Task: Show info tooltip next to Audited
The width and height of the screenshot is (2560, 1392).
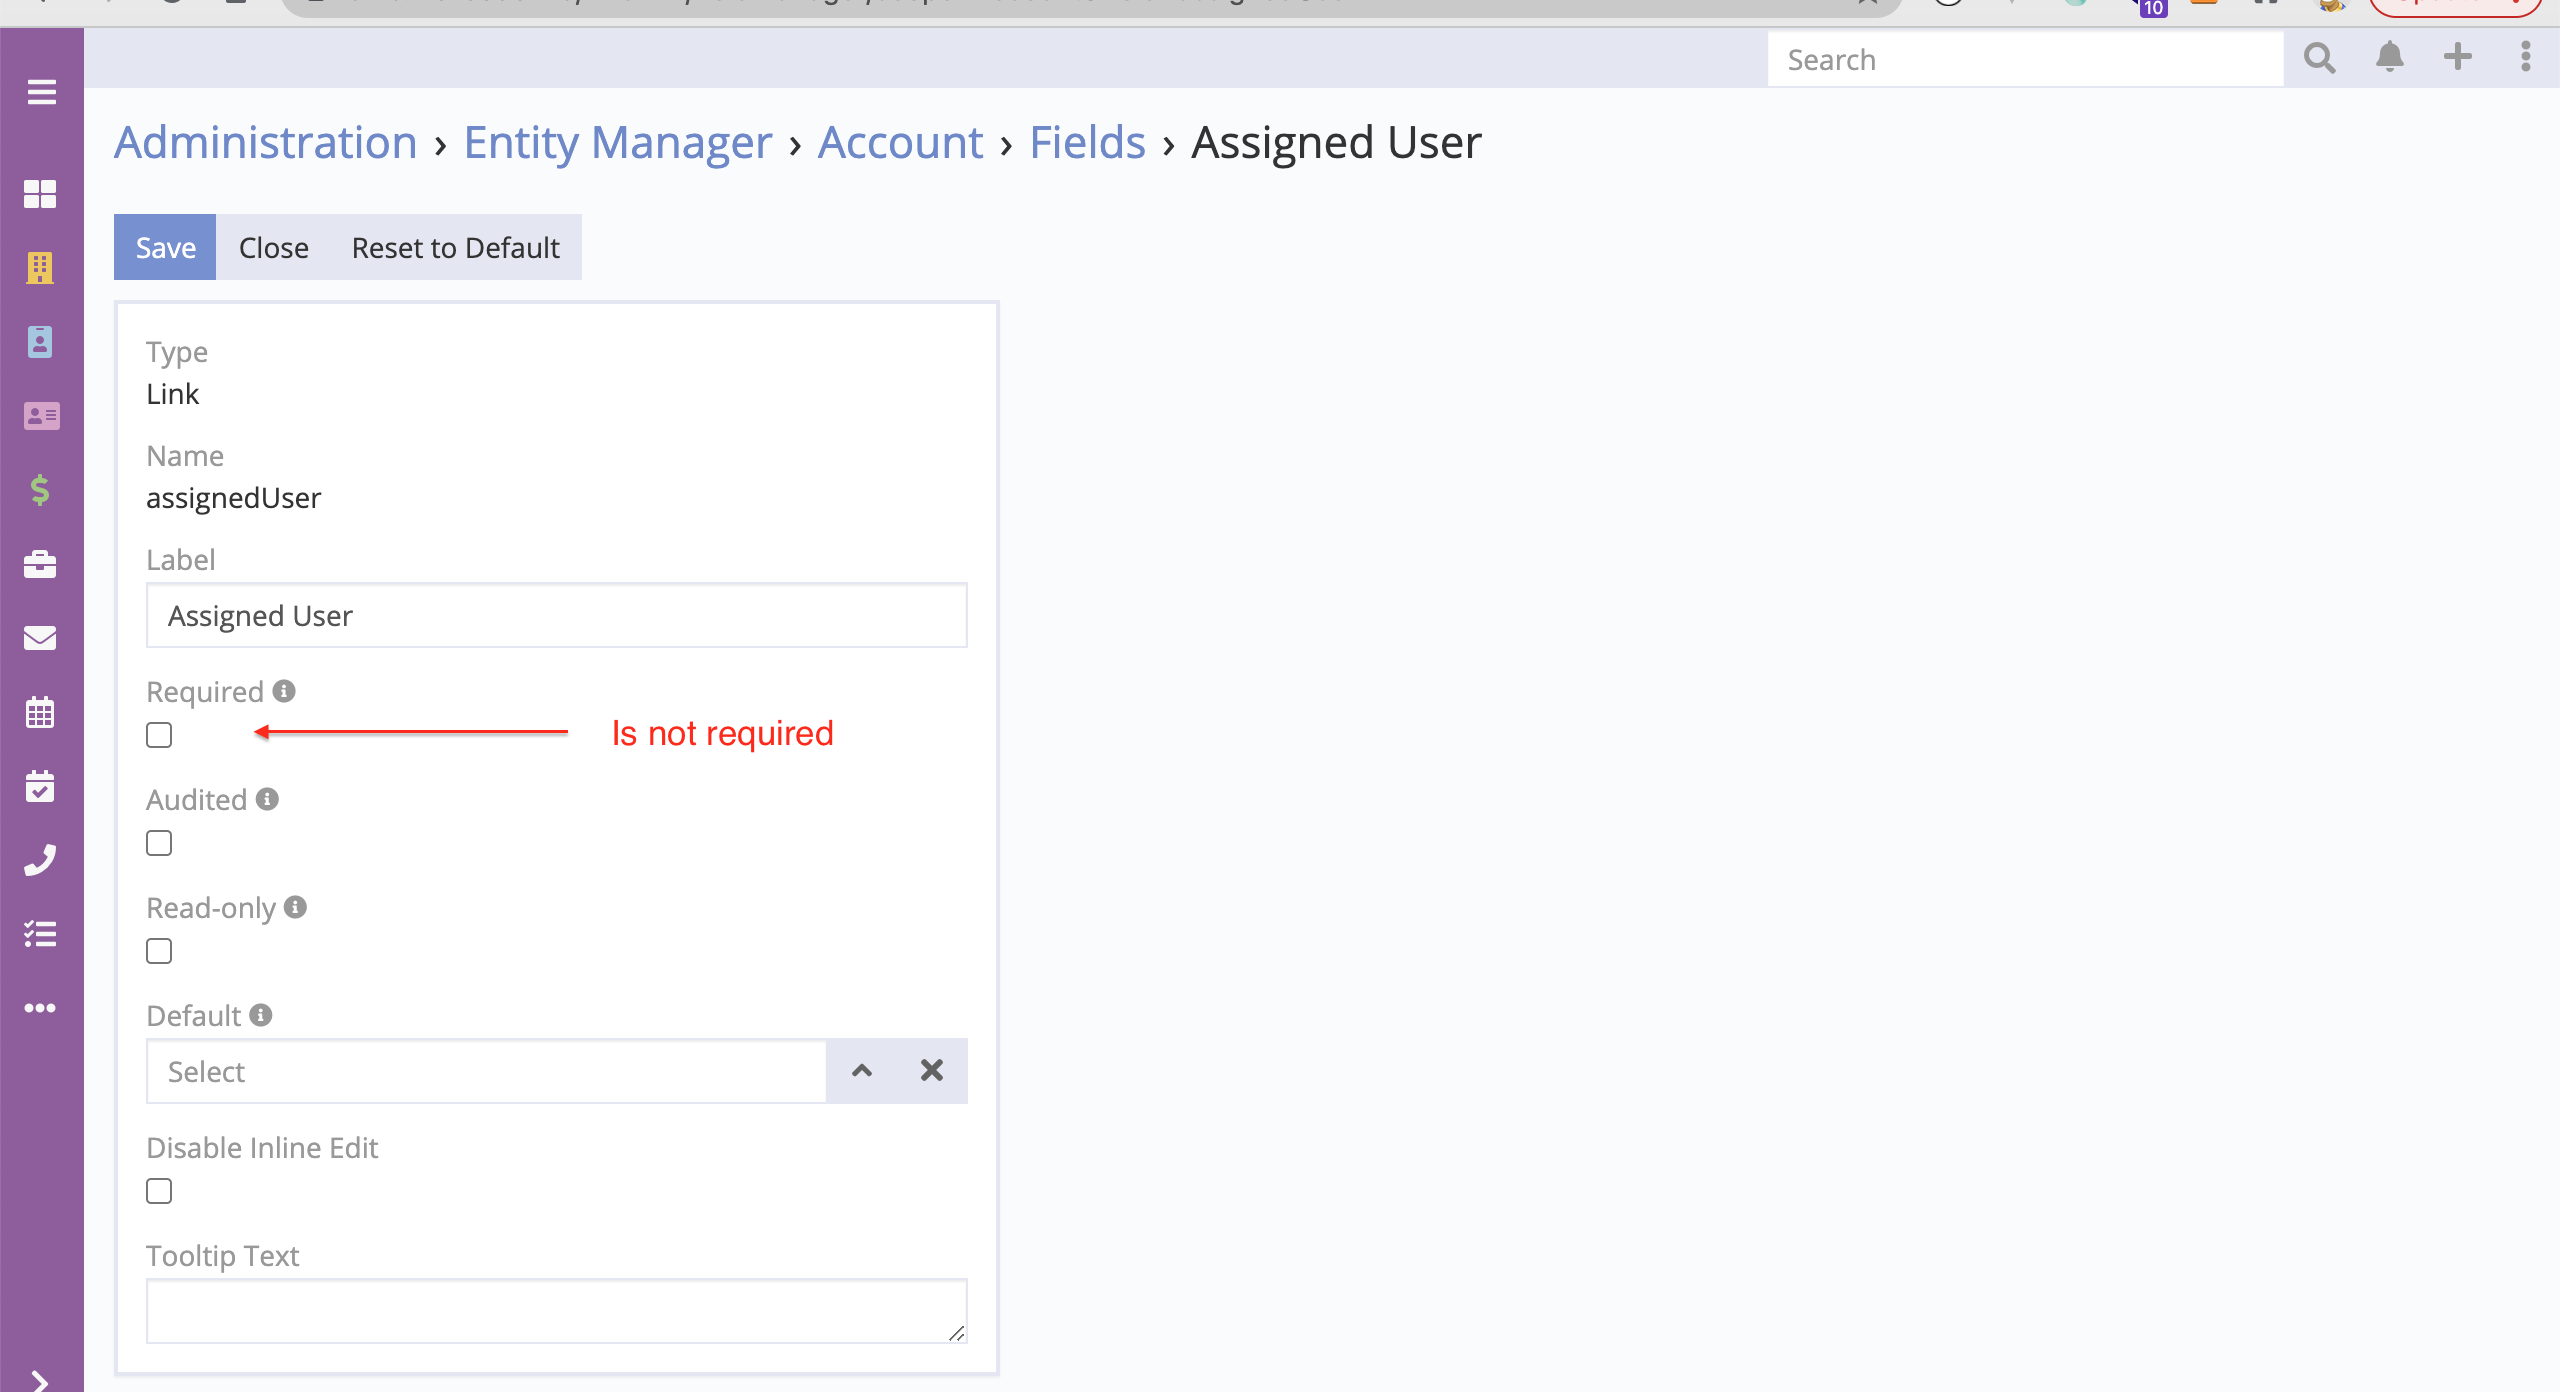Action: click(267, 799)
